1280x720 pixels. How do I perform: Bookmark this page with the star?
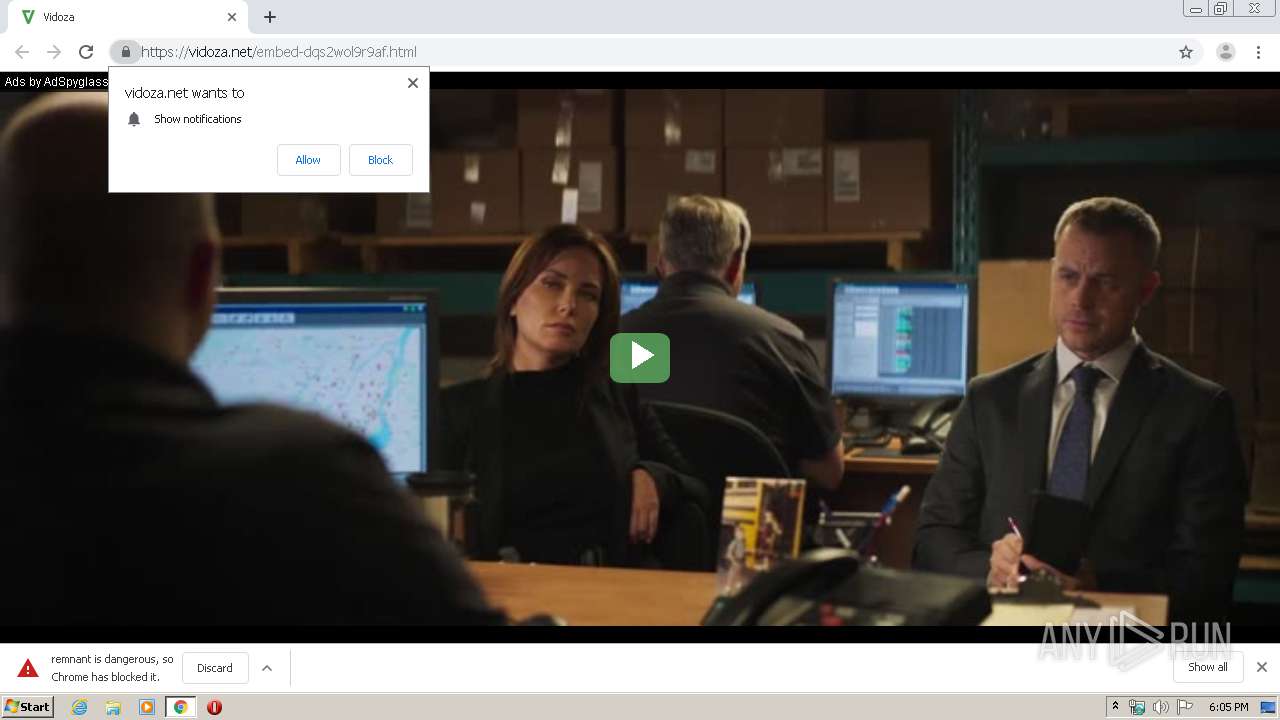coord(1186,52)
